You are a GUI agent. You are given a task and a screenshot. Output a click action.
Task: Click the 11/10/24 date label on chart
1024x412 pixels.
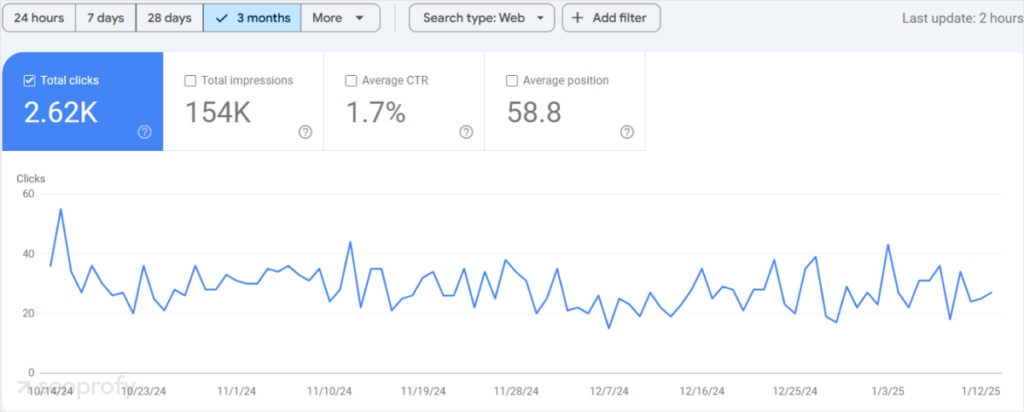[x=330, y=391]
